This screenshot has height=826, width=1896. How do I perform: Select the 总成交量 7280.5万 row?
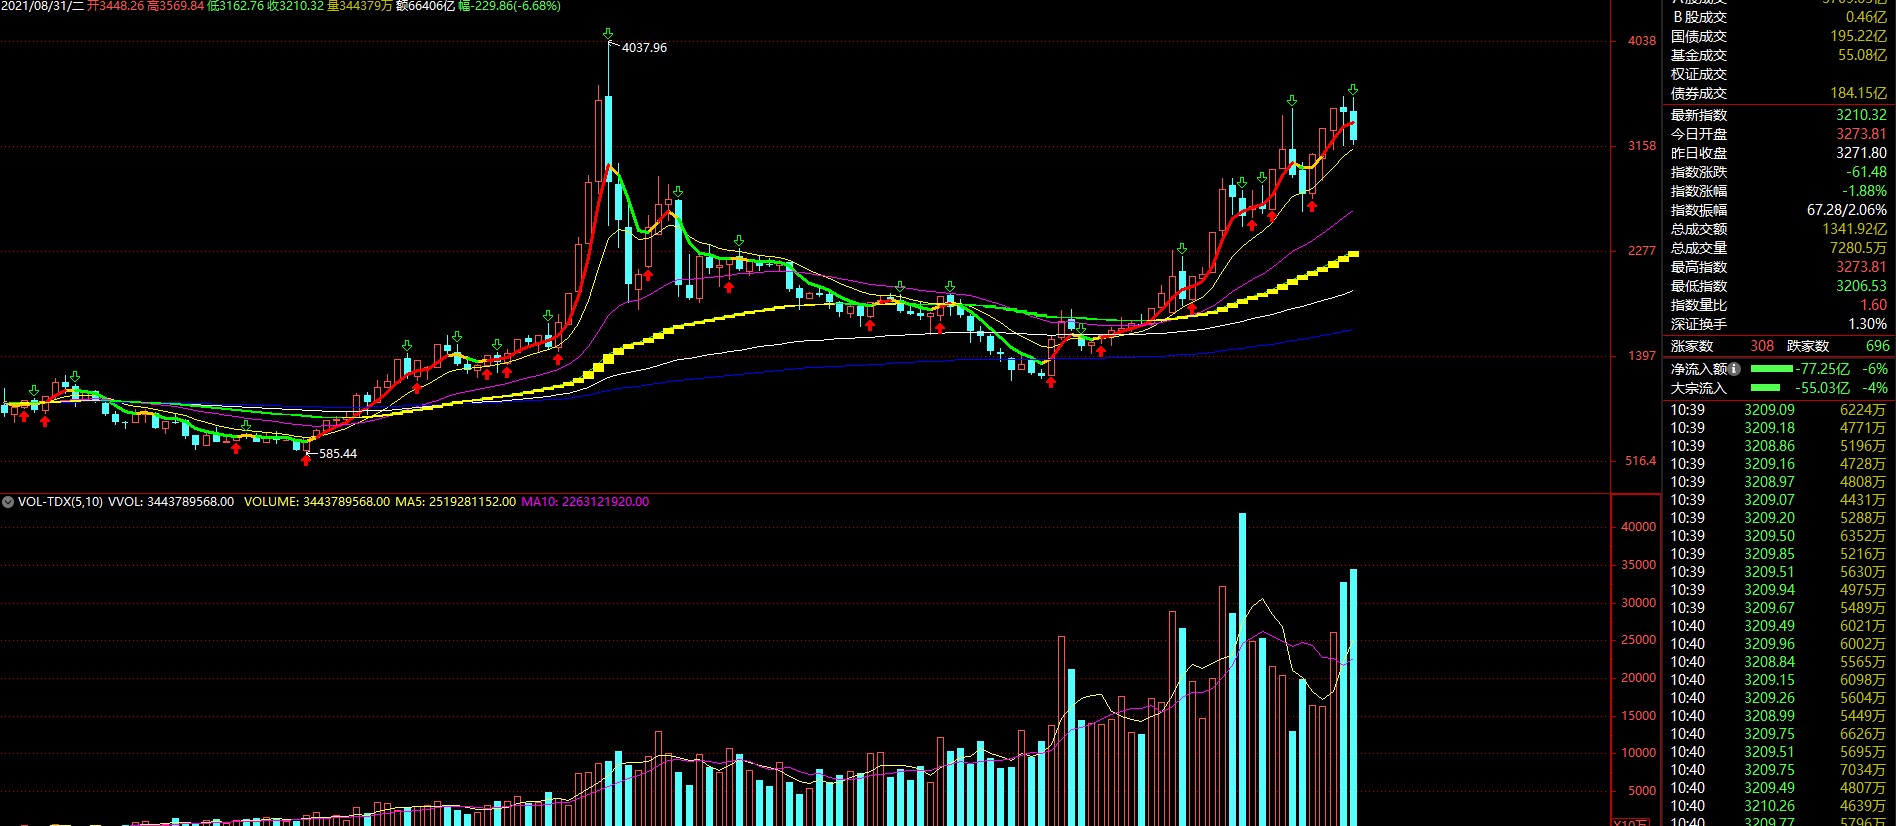(1779, 248)
